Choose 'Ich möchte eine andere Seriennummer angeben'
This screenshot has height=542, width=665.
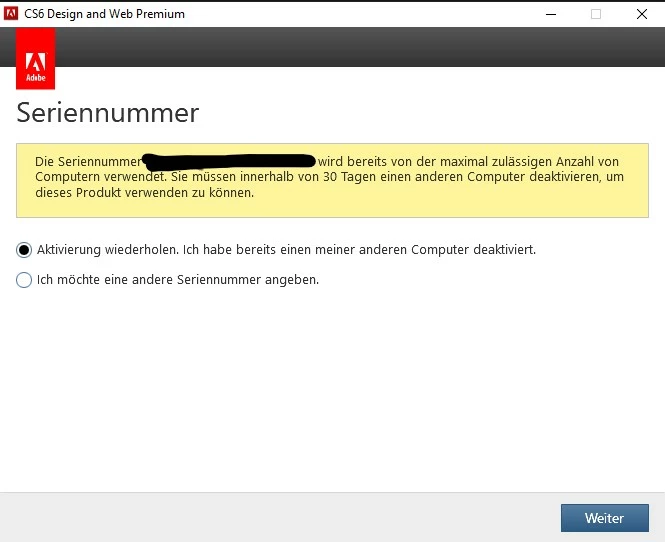click(24, 280)
